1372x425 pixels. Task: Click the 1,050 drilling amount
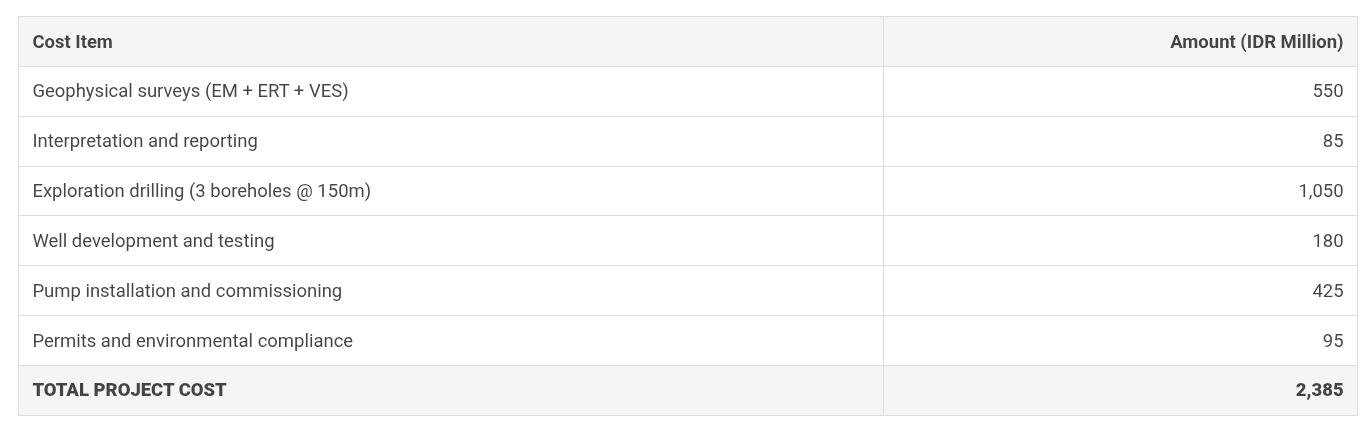(x=1320, y=191)
